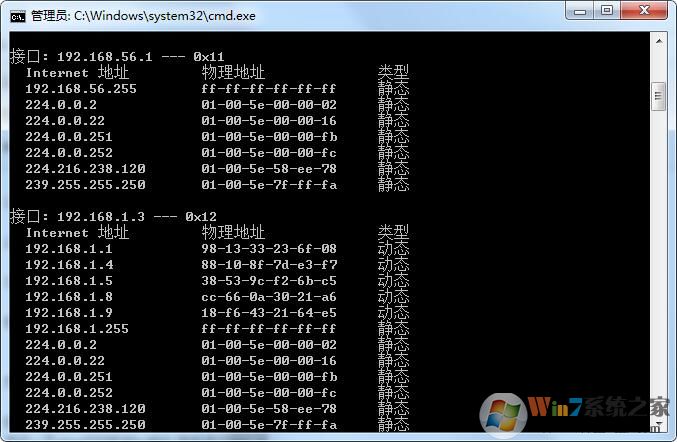
Task: Click the IP address 192.168.56.255
Action: tap(81, 88)
